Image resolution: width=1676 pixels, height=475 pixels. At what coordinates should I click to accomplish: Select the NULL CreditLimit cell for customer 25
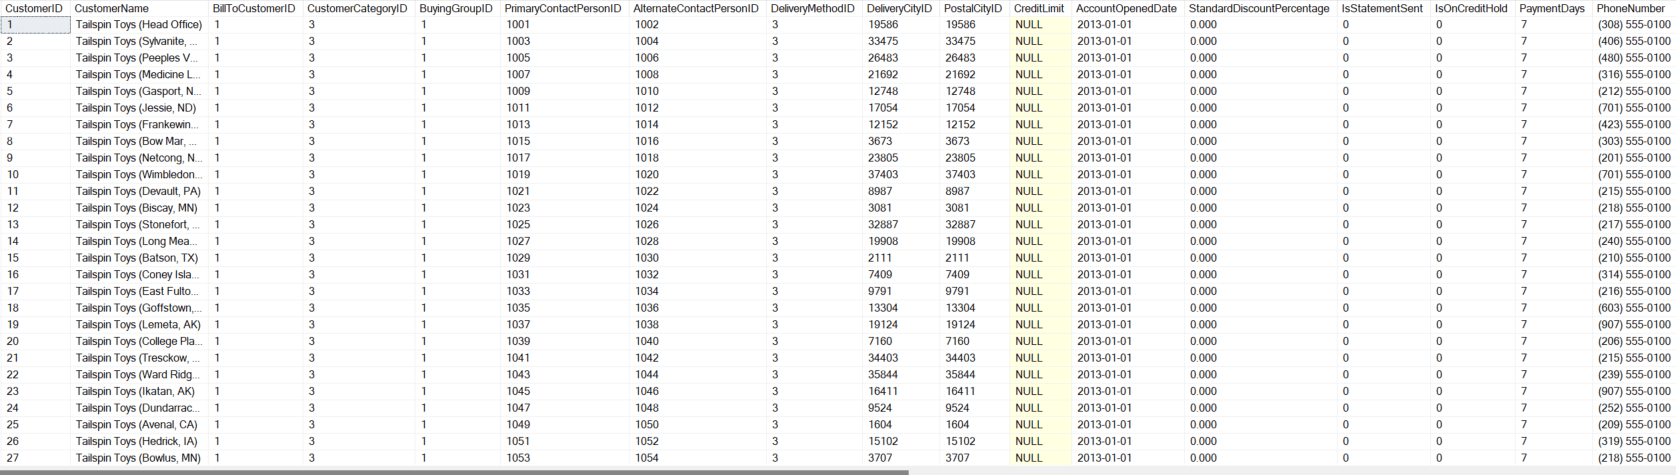pyautogui.click(x=1040, y=425)
